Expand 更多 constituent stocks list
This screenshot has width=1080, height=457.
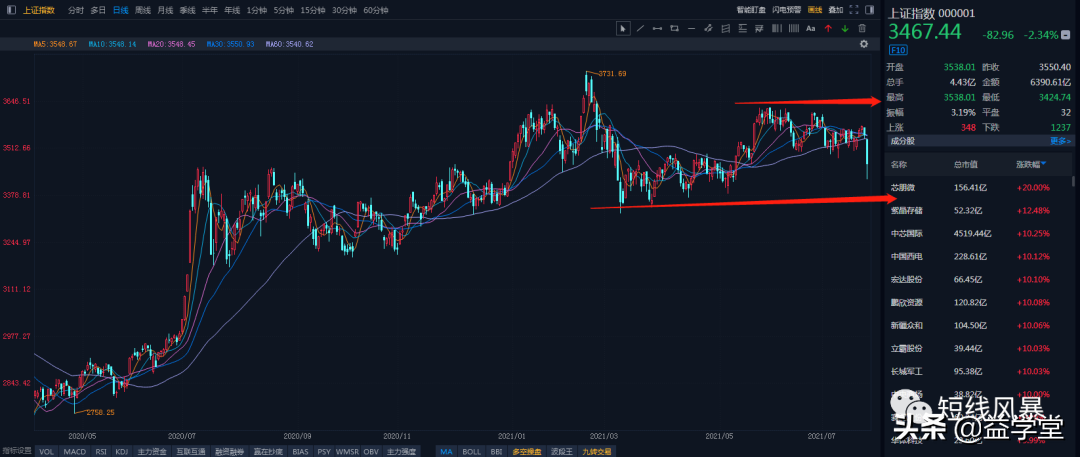pos(1060,141)
